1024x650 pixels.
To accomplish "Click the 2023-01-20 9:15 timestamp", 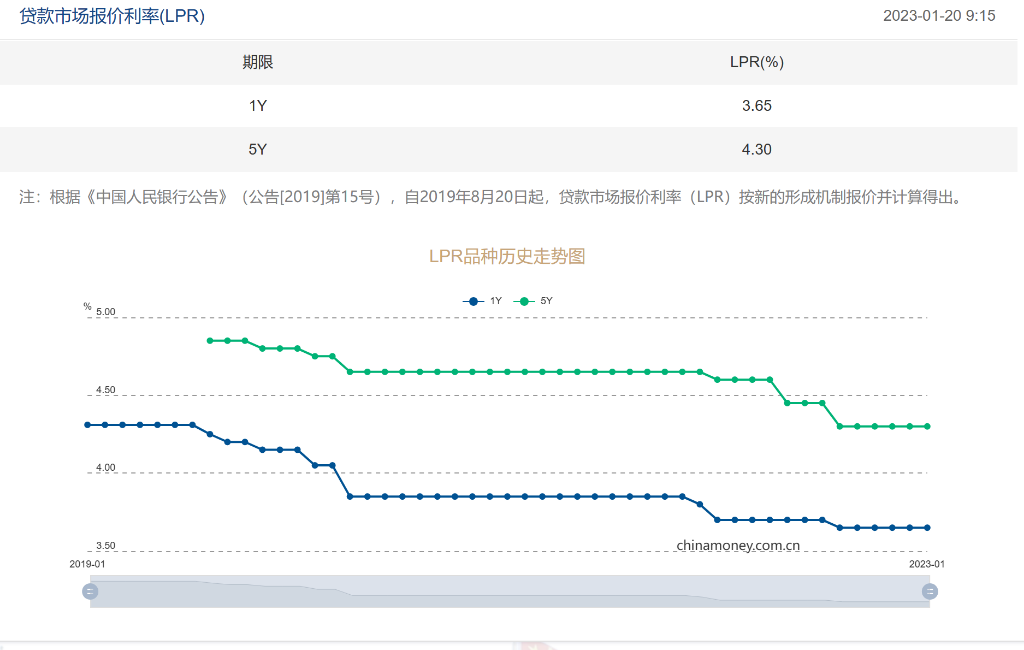I will tap(939, 16).
